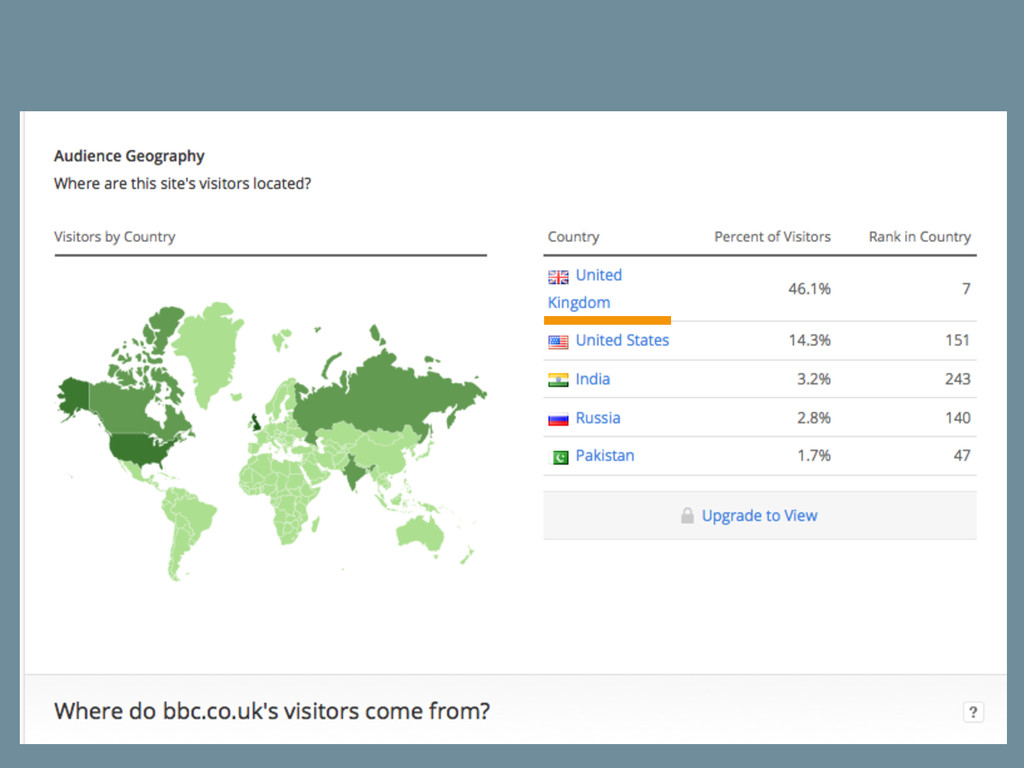Click Where do bbc.co.uk's visitors come from

click(272, 711)
